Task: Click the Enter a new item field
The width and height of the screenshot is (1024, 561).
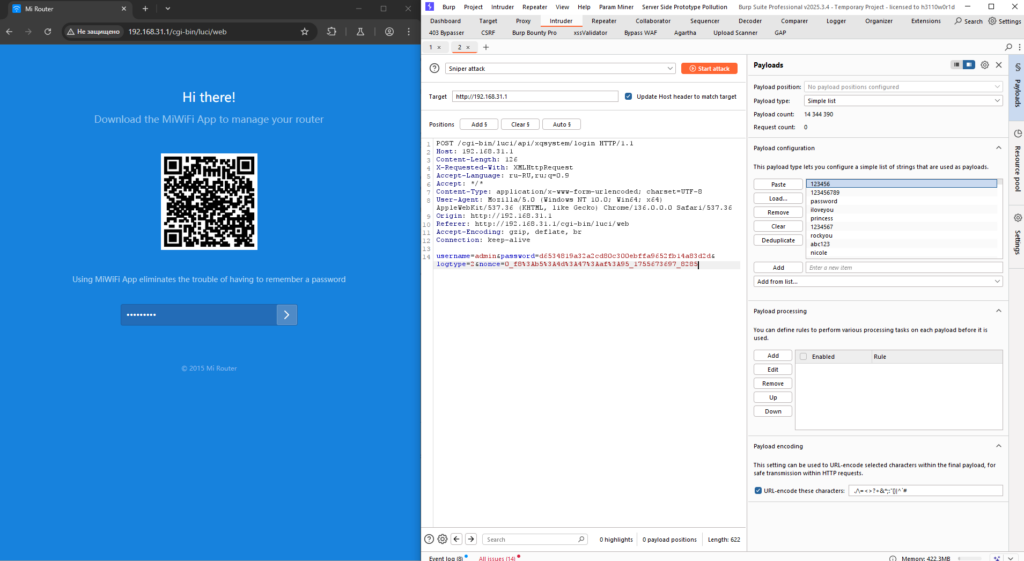Action: [x=904, y=267]
